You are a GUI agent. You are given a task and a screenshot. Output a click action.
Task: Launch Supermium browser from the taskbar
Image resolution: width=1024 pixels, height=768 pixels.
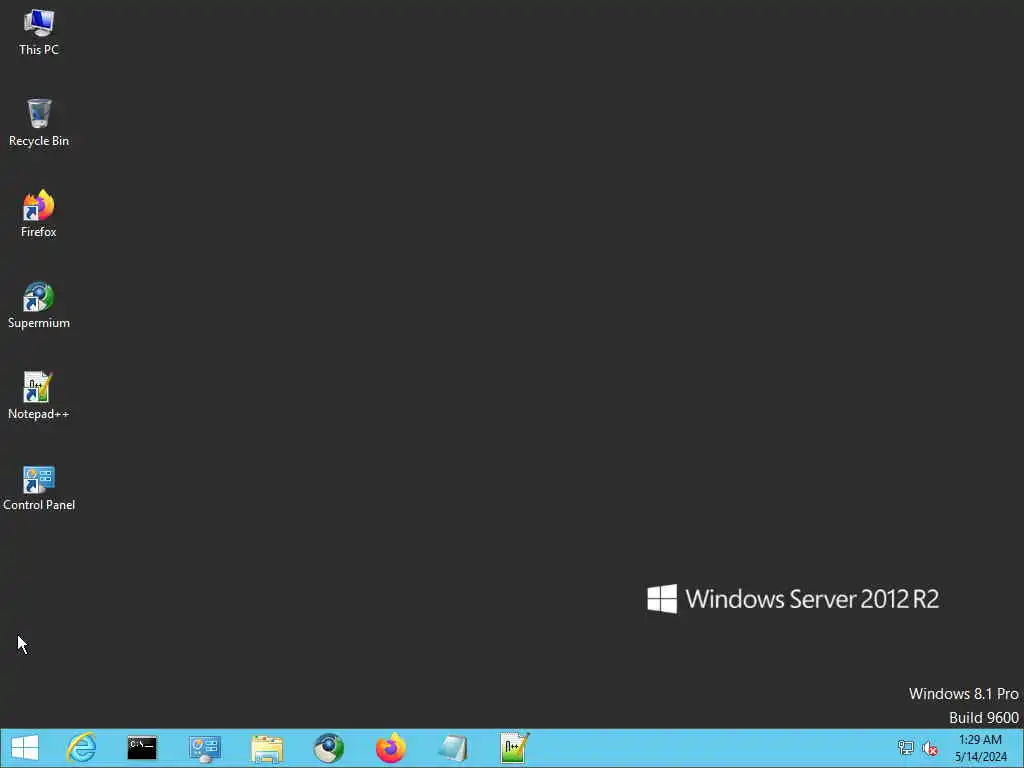328,748
